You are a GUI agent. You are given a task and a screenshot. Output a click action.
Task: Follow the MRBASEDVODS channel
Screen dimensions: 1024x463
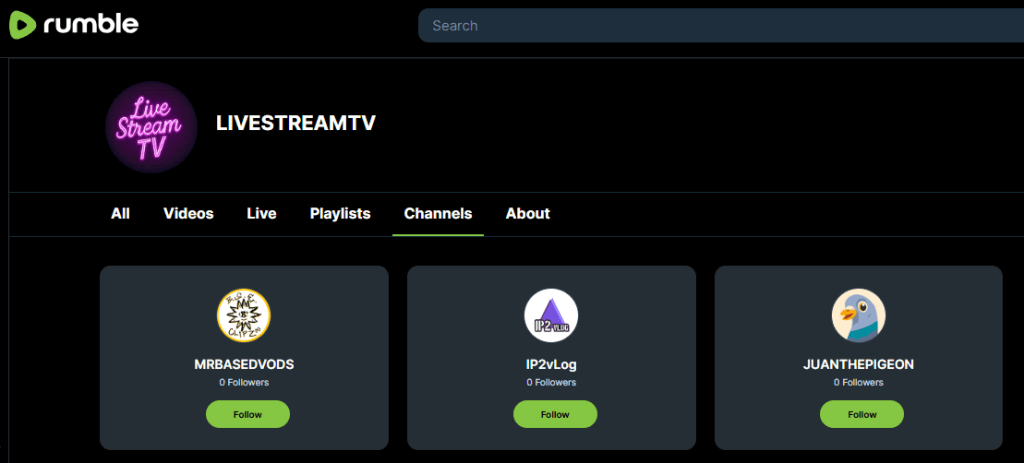coord(247,414)
